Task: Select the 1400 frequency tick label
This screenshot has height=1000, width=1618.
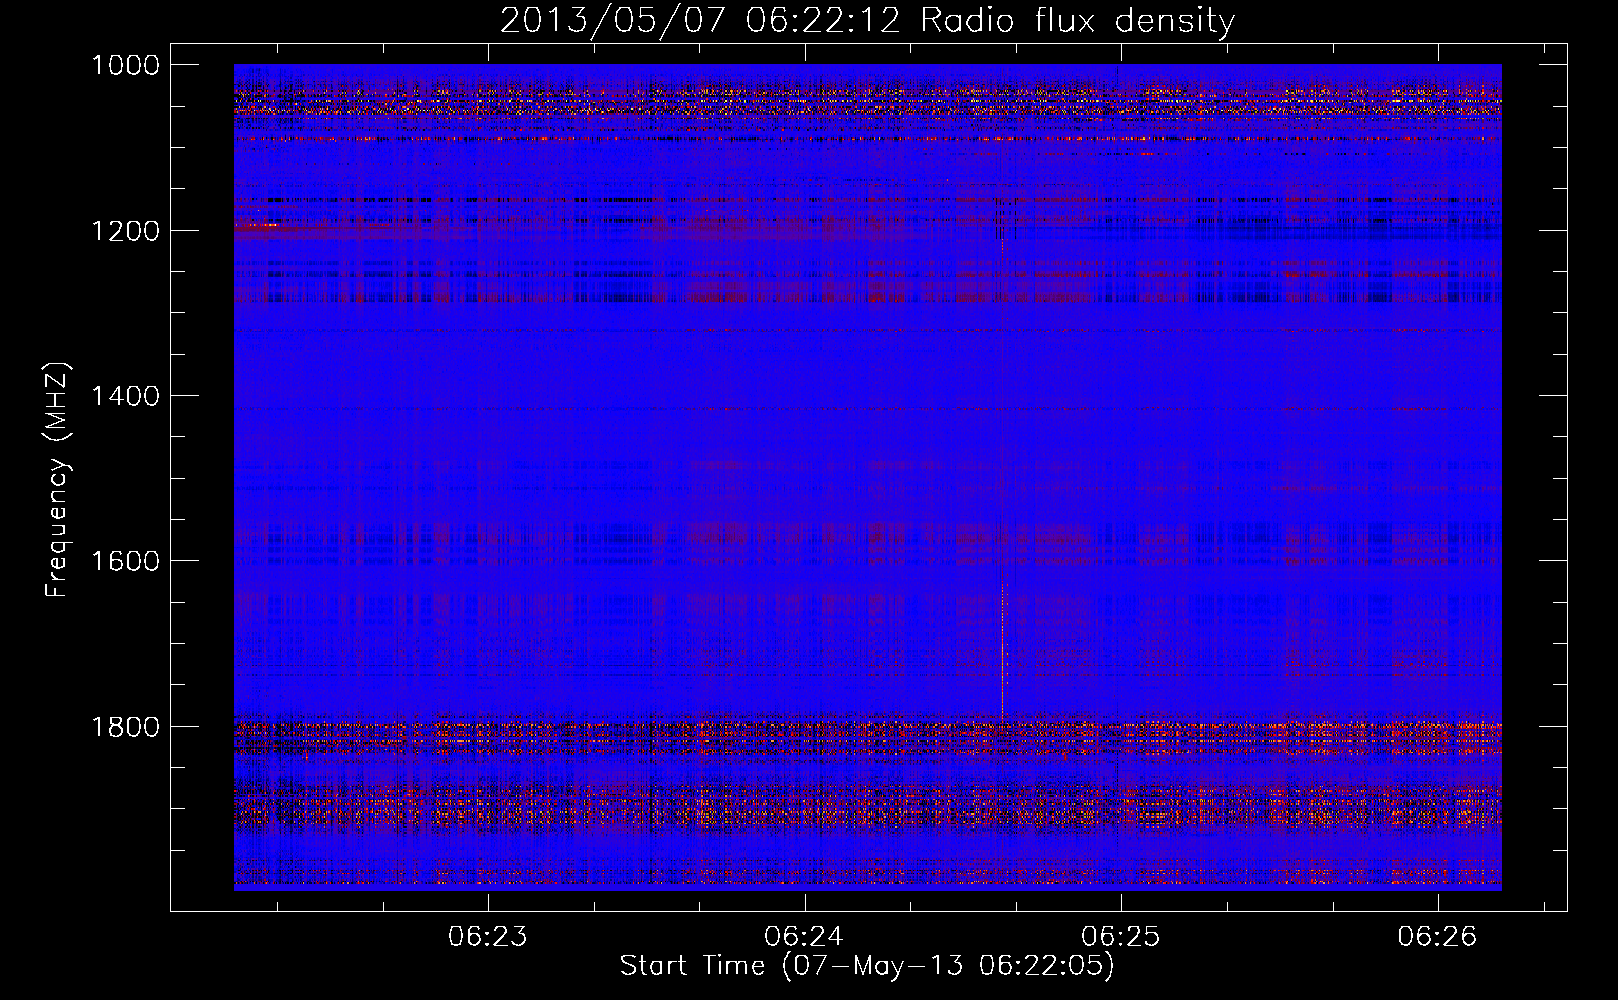Action: (125, 396)
